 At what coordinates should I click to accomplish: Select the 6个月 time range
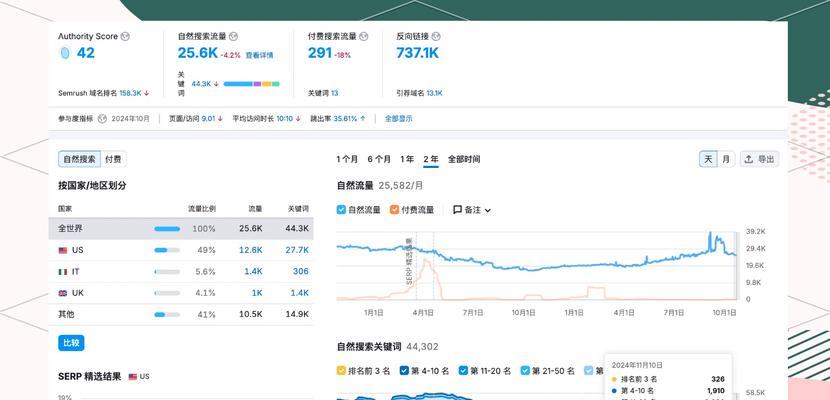point(379,159)
